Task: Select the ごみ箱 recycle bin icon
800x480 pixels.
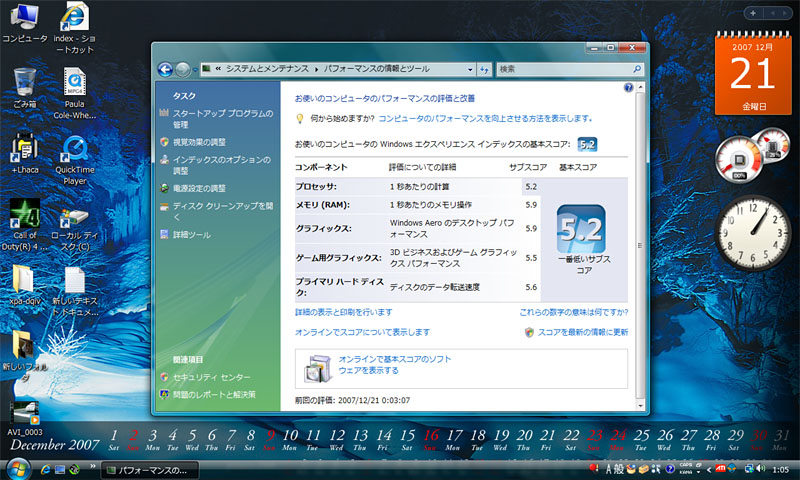Action: tap(24, 88)
